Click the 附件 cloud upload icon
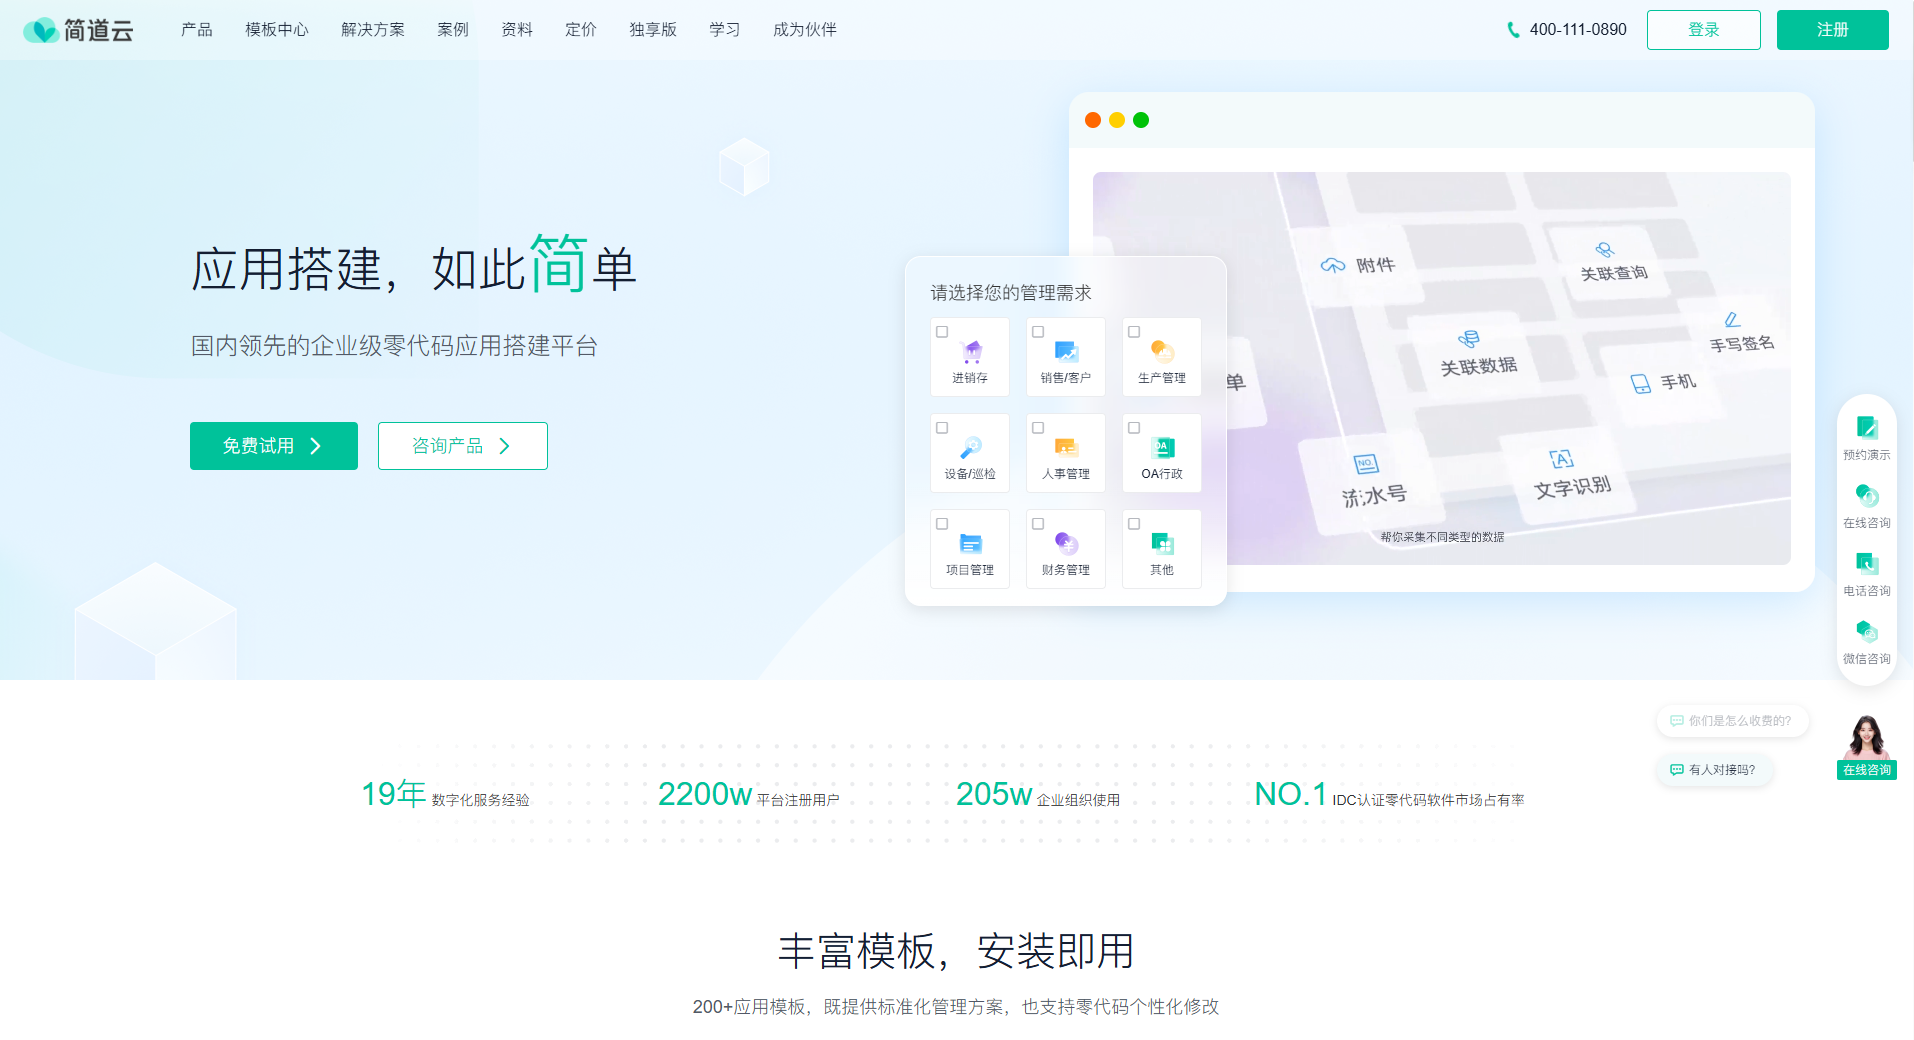The height and width of the screenshot is (1040, 1914). [x=1333, y=265]
